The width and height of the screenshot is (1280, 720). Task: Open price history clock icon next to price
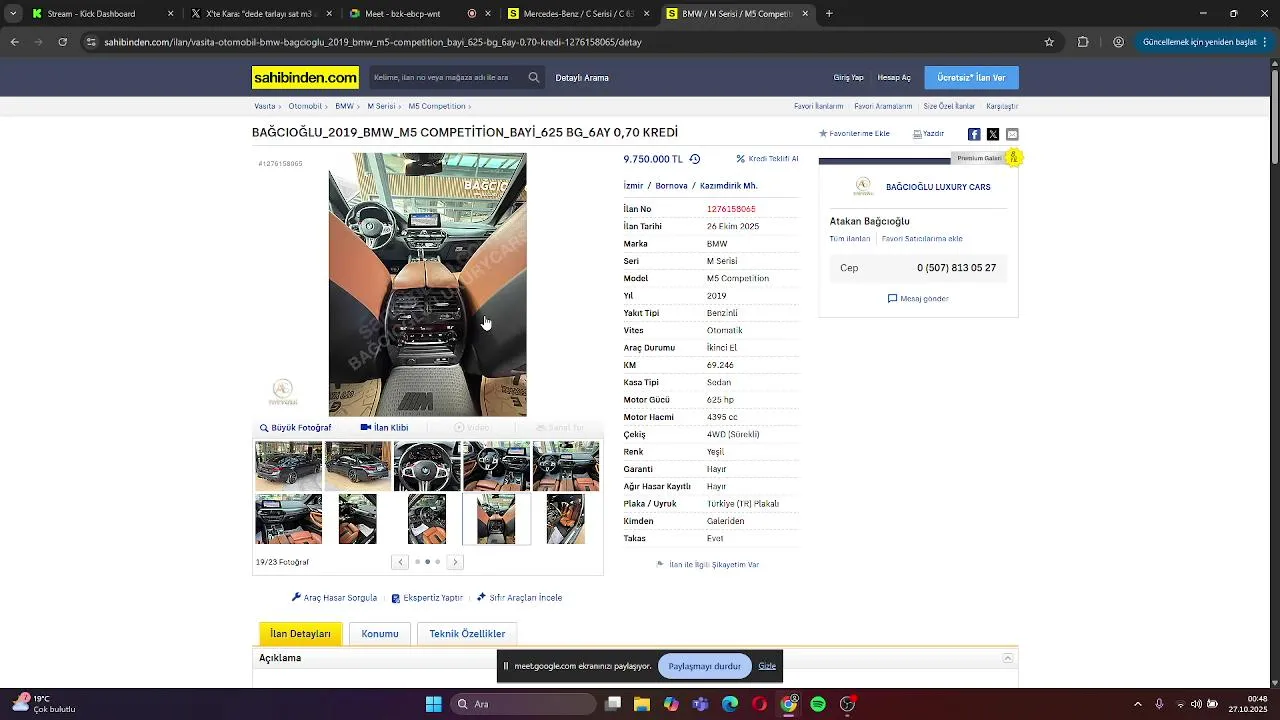pyautogui.click(x=695, y=159)
